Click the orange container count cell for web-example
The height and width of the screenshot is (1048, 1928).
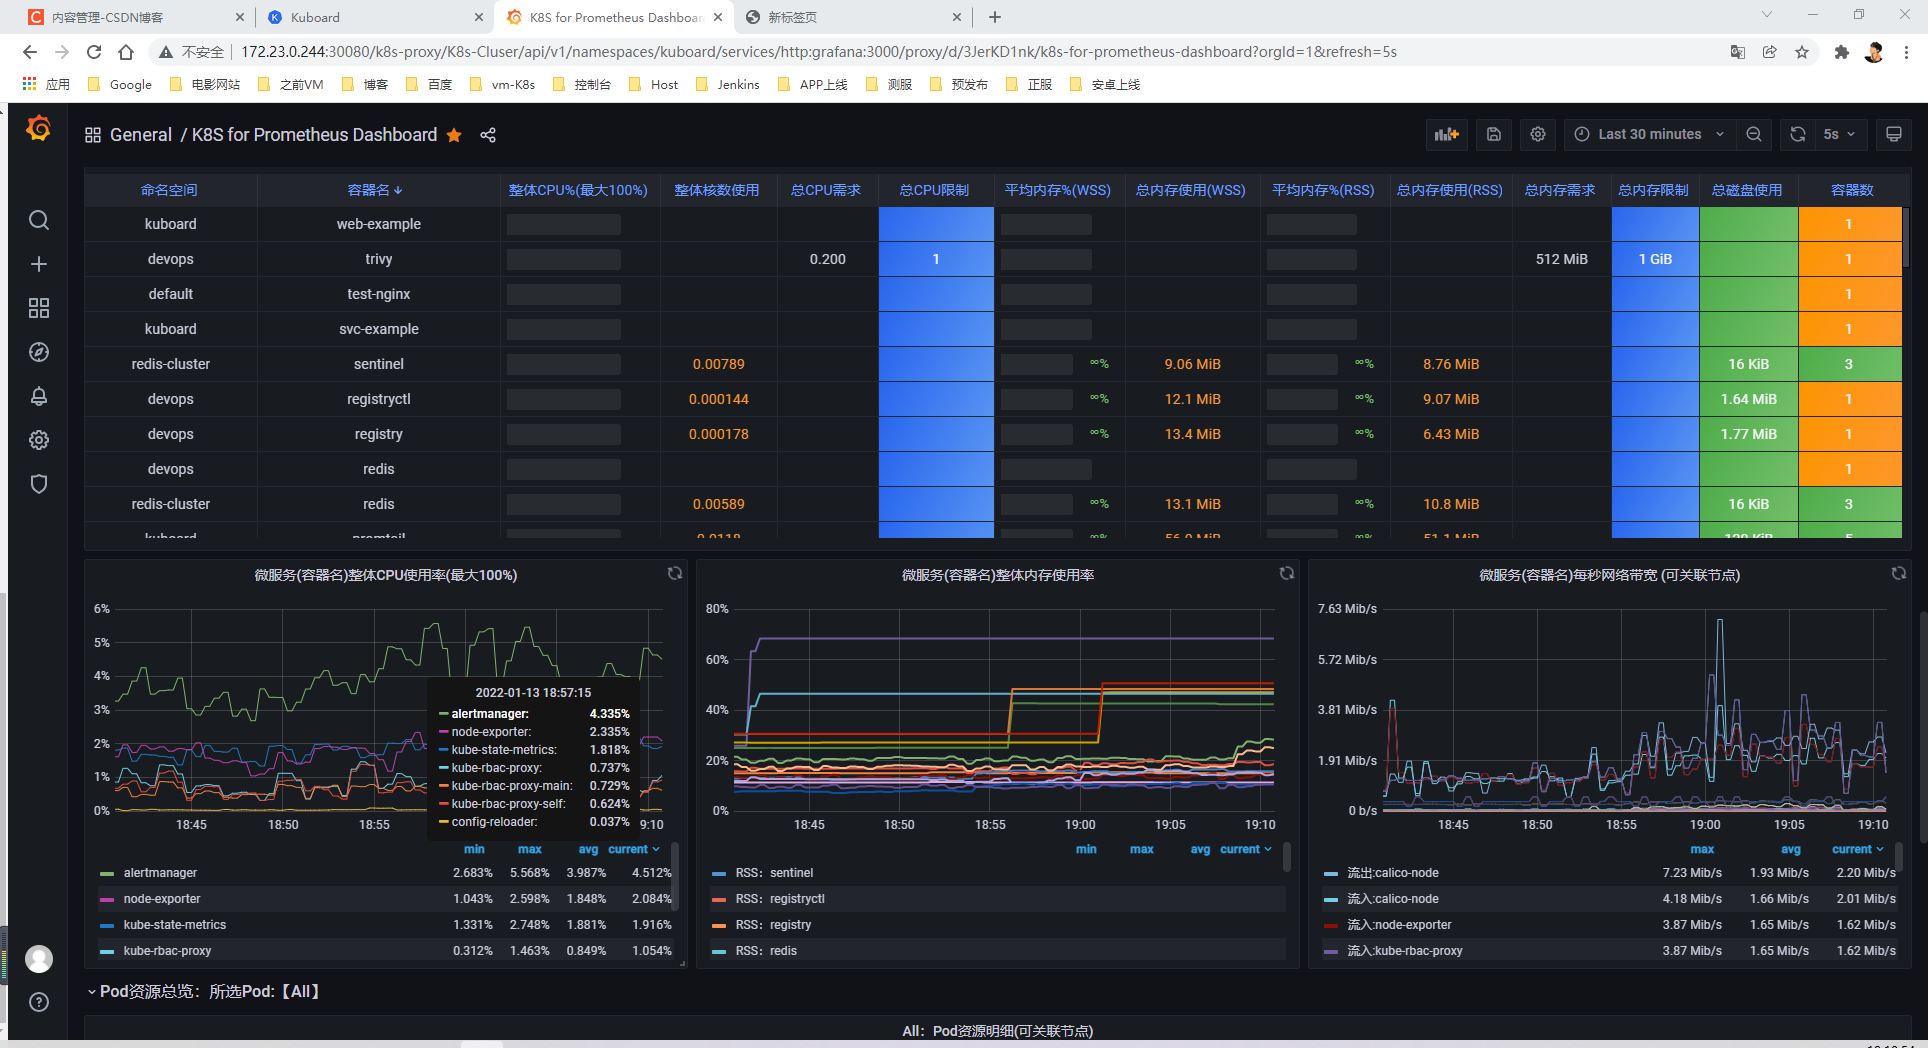click(1849, 224)
